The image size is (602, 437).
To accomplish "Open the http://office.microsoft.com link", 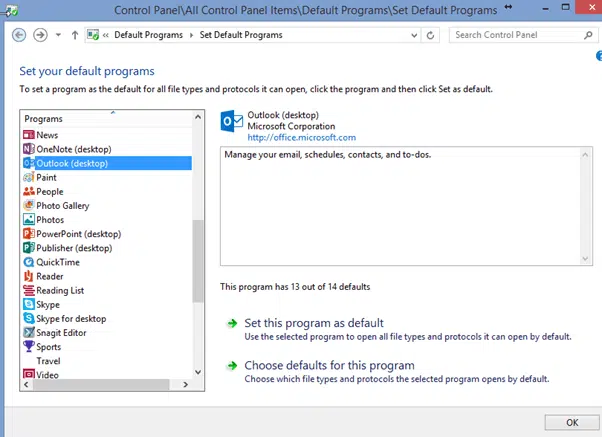I will [301, 137].
